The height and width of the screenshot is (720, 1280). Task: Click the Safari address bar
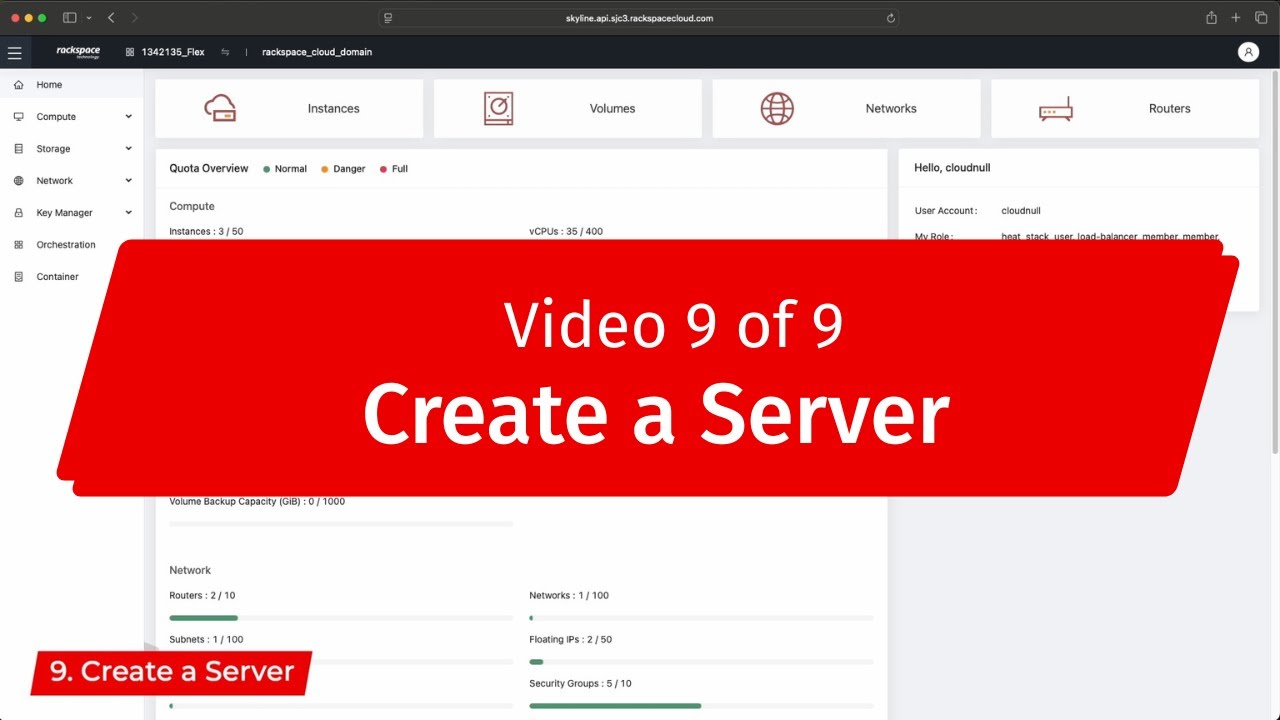point(639,18)
